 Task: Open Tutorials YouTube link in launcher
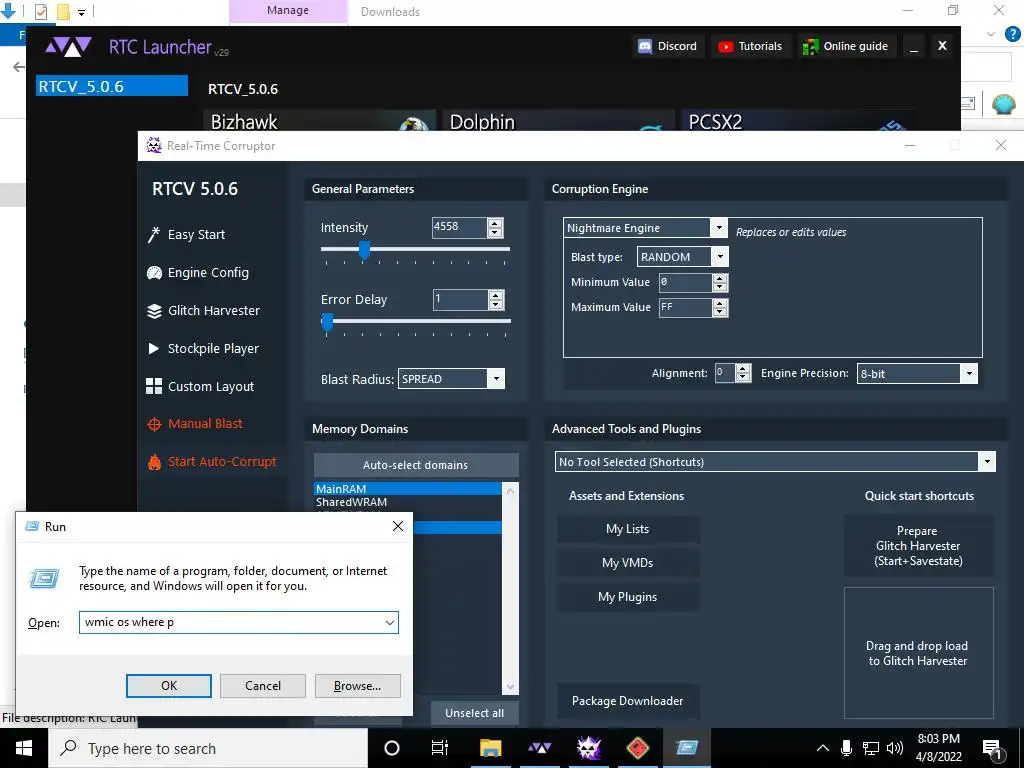click(750, 46)
